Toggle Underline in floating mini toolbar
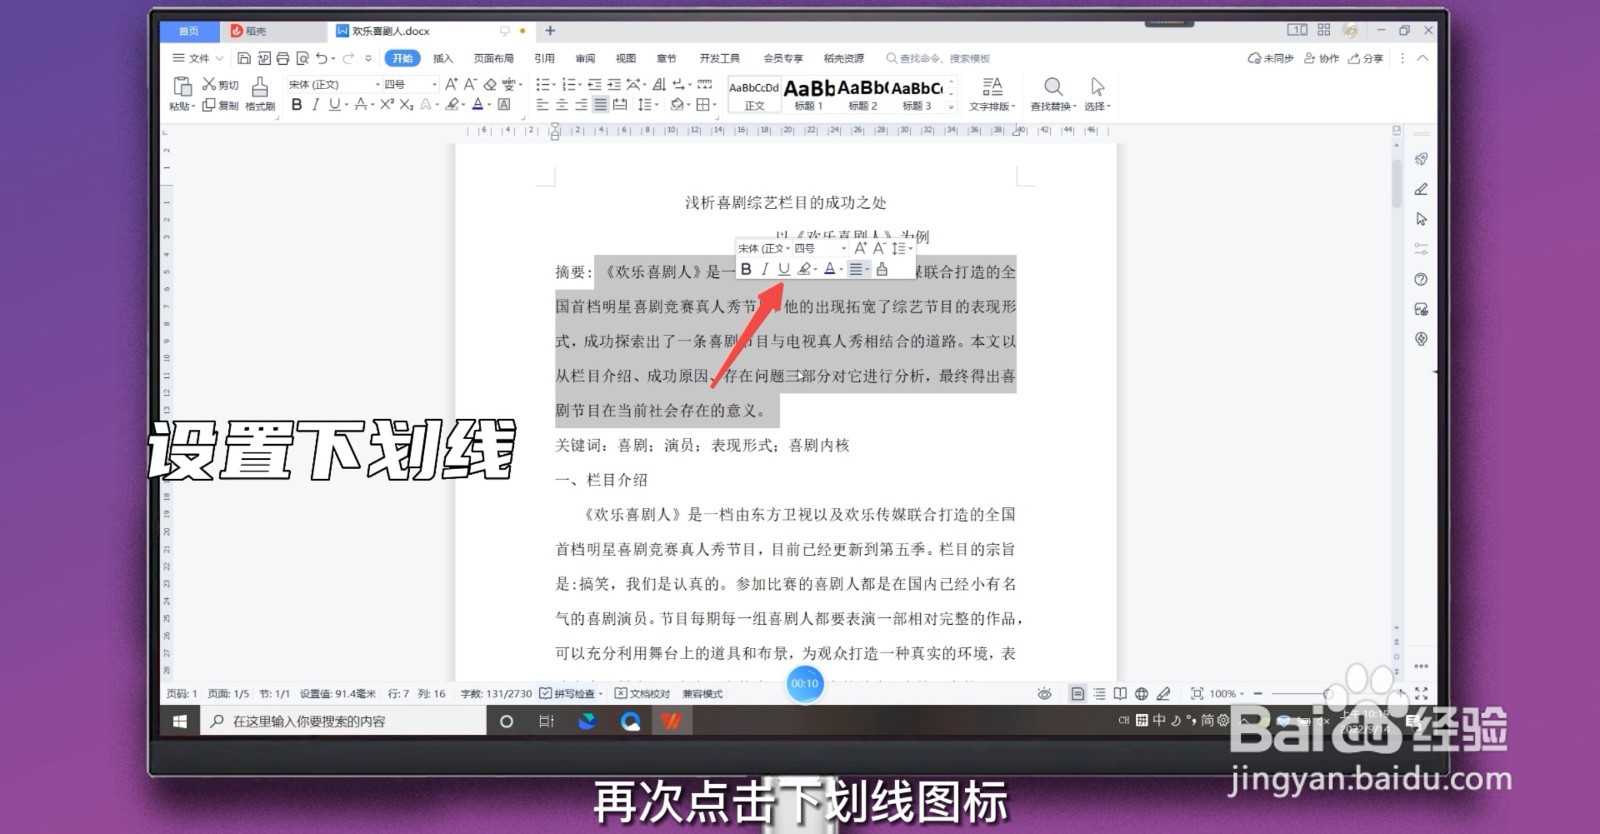 (x=784, y=269)
